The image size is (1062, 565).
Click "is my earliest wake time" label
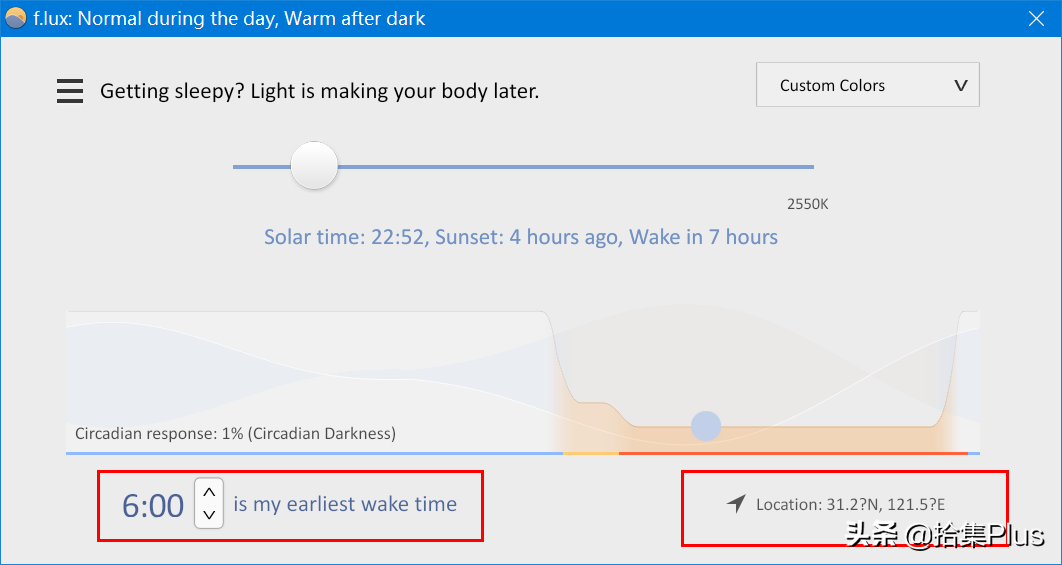coord(345,504)
